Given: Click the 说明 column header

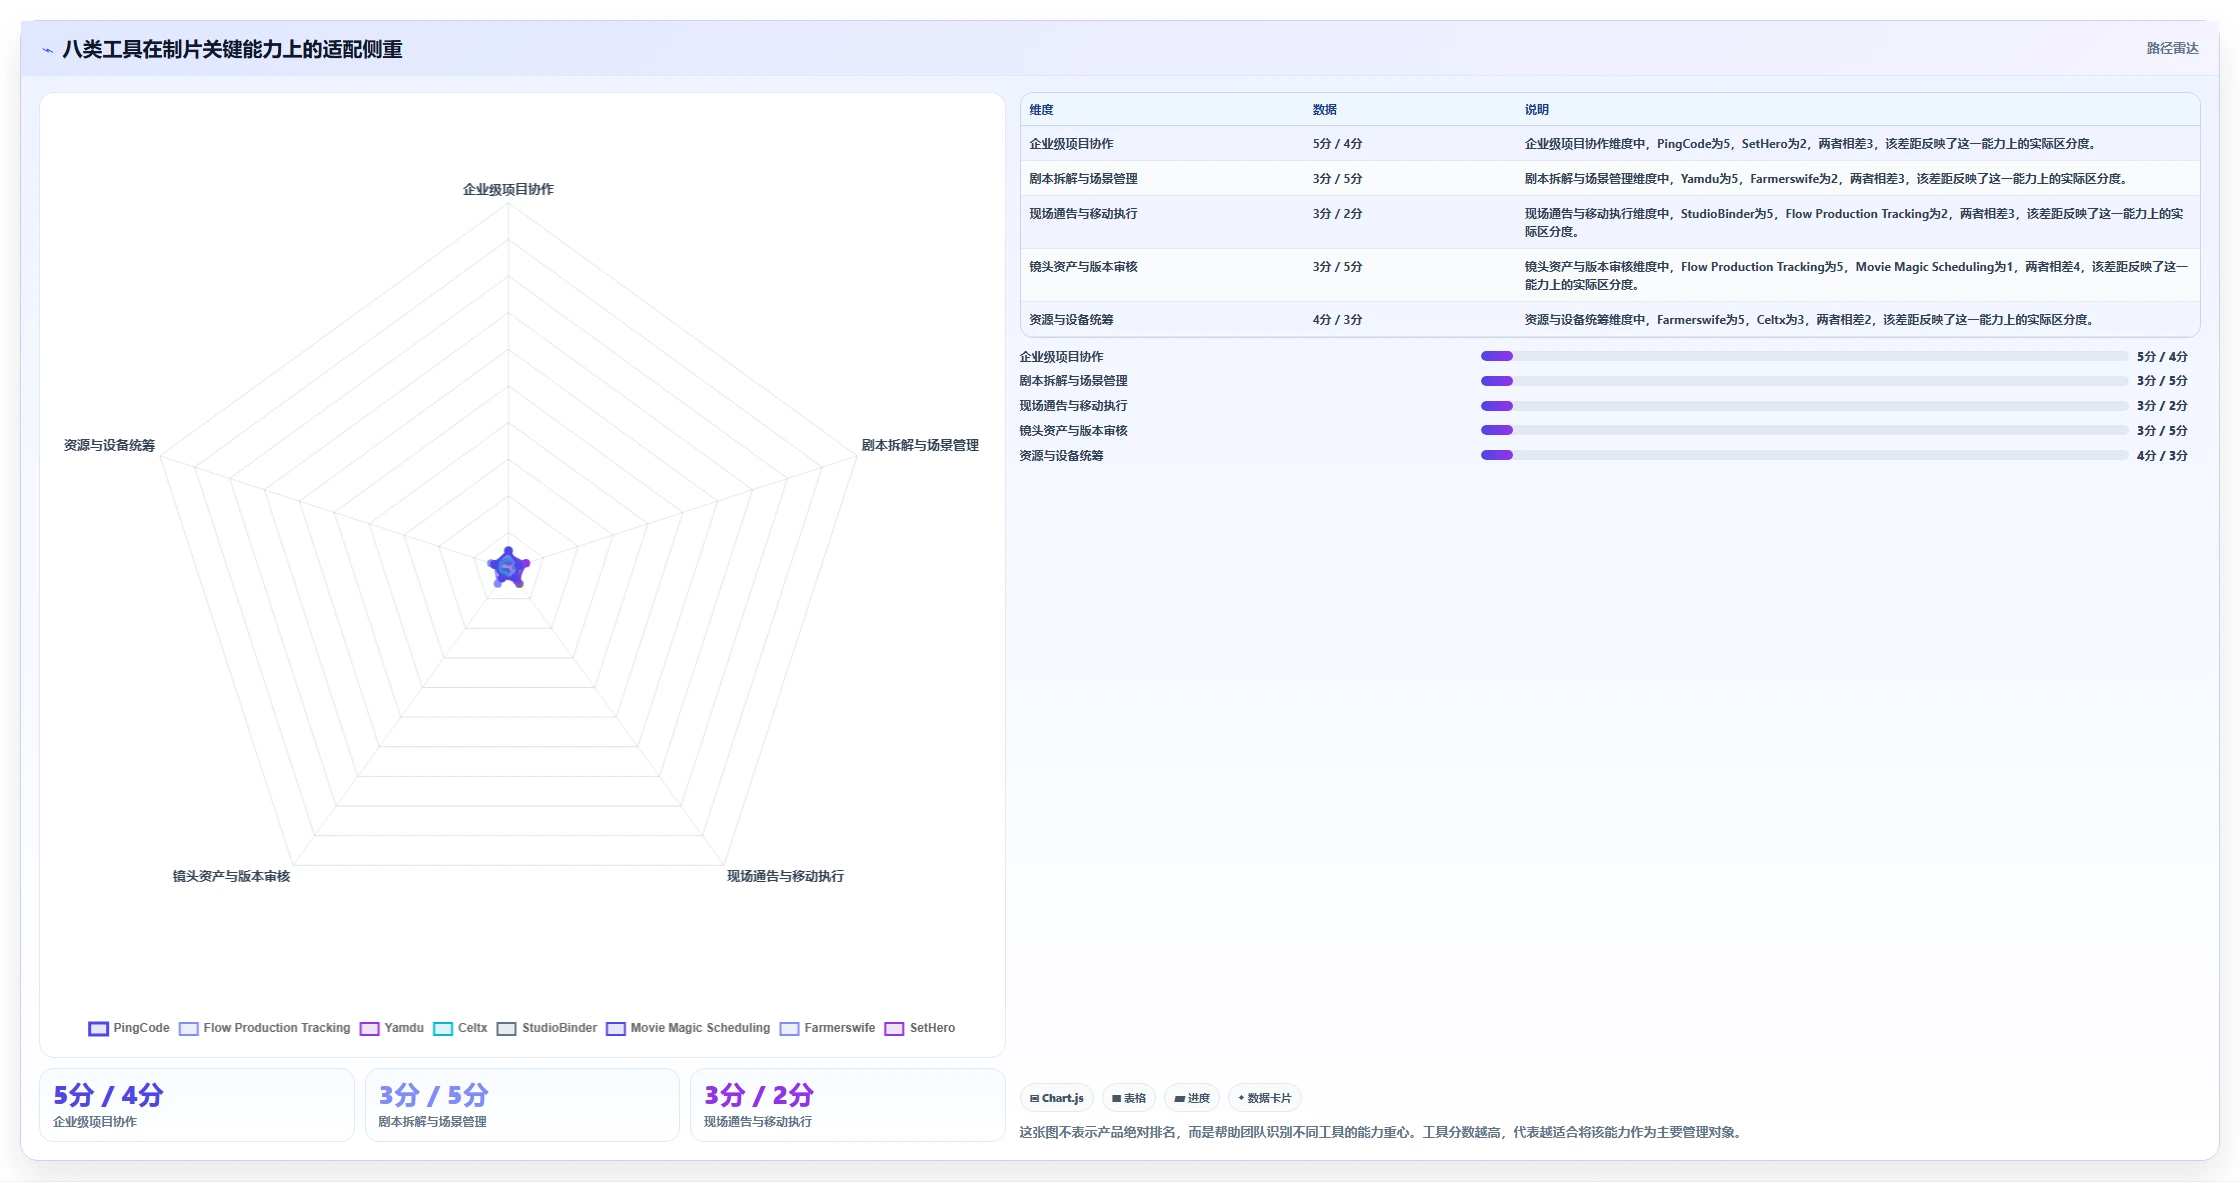Looking at the screenshot, I should click(x=1536, y=110).
